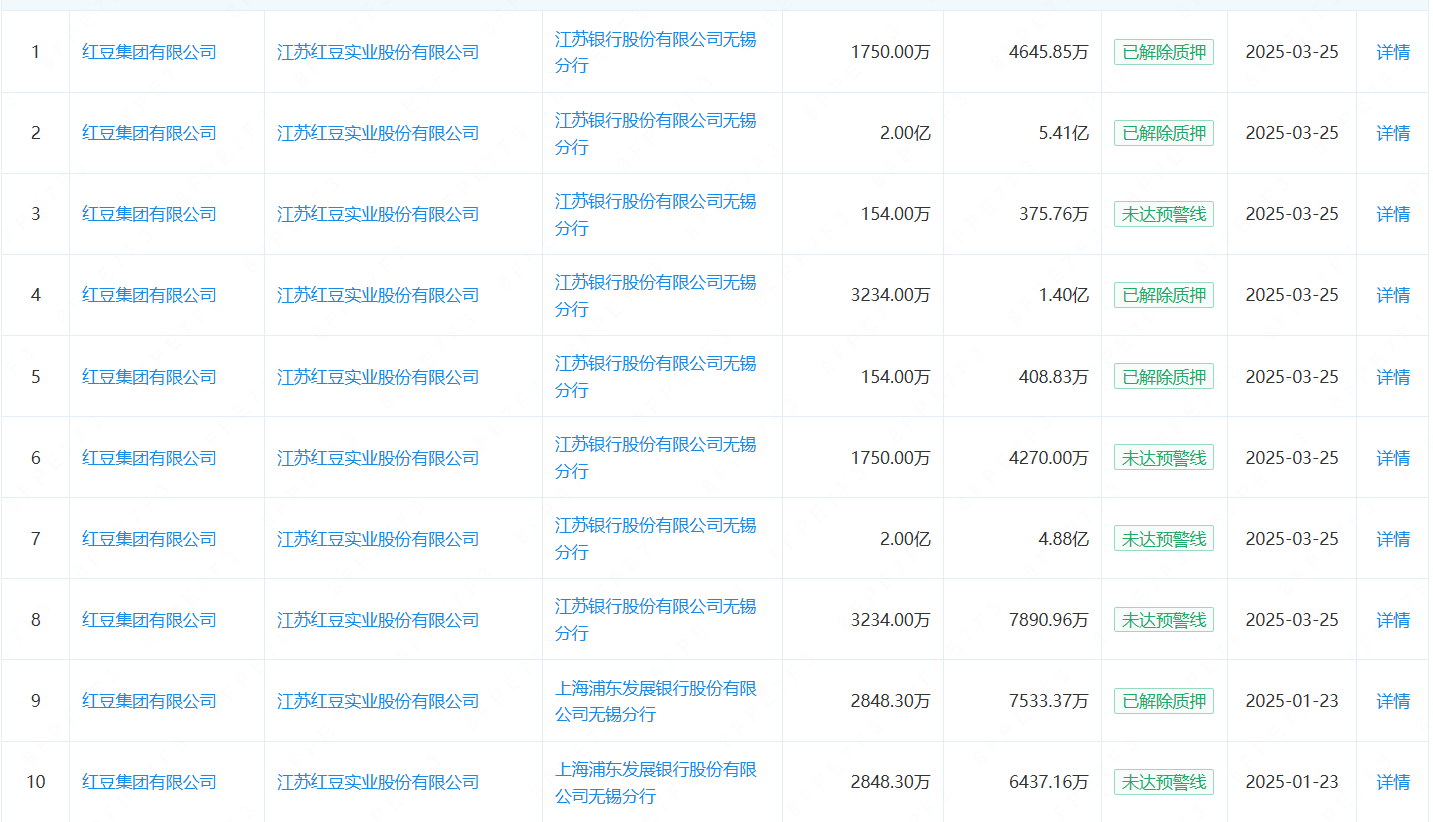Open 详情 link for row 9

pos(1393,701)
